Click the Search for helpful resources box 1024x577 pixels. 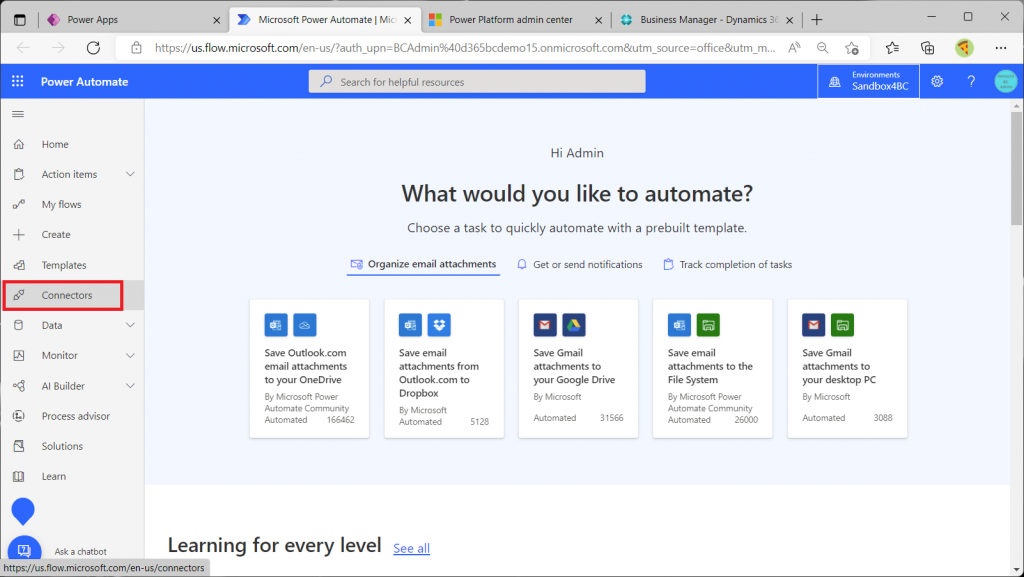[x=477, y=82]
